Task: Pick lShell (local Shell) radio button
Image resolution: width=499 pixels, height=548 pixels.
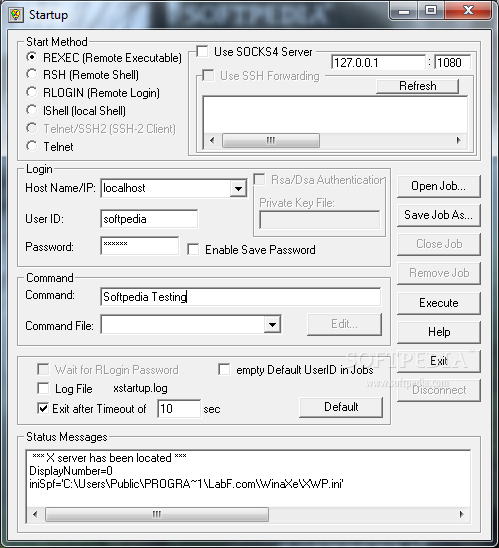Action: point(31,110)
